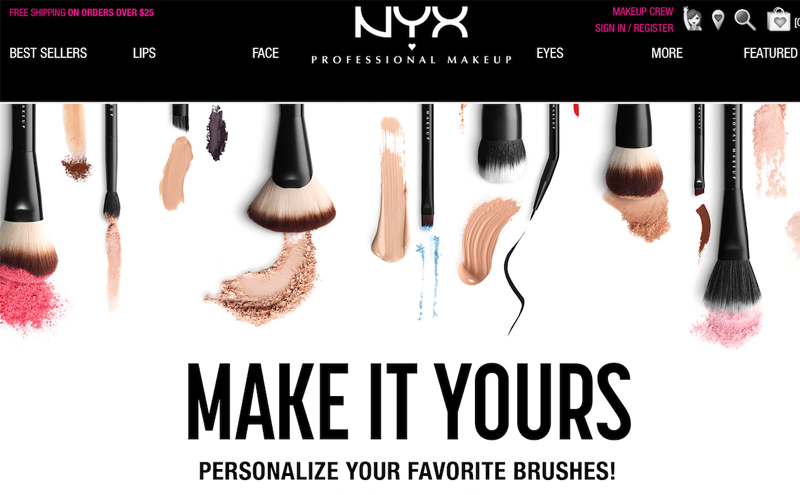Expand the More menu
Image resolution: width=800 pixels, height=495 pixels.
coord(667,53)
